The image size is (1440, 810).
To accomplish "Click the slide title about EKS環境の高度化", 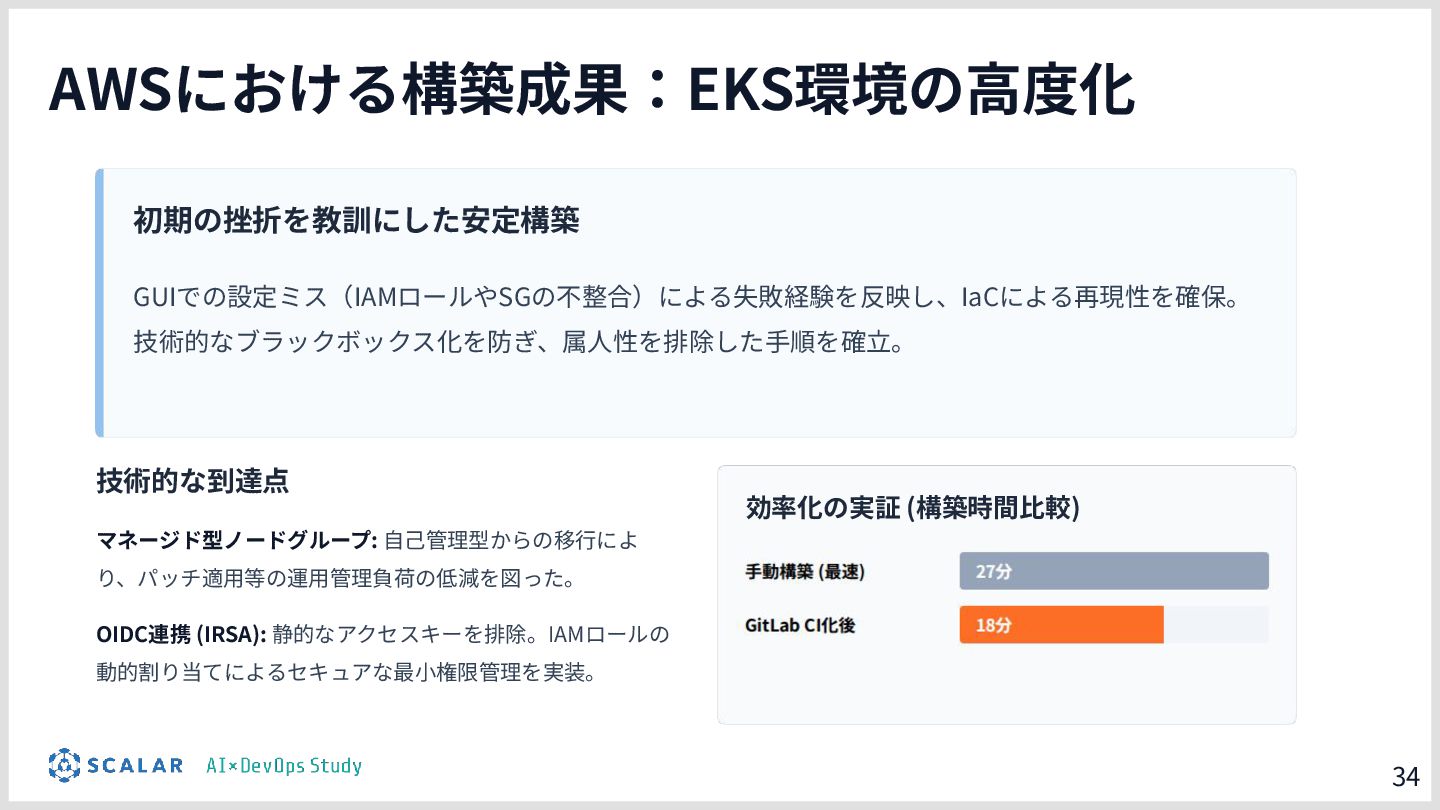I will [x=592, y=91].
